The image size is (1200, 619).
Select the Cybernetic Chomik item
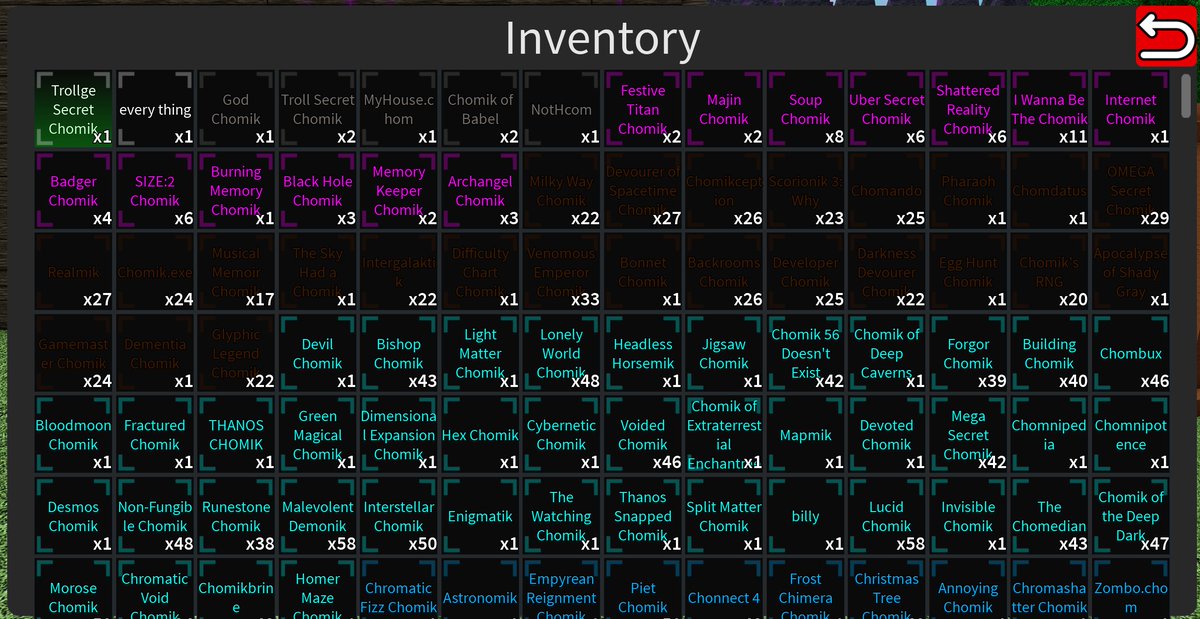pos(561,435)
